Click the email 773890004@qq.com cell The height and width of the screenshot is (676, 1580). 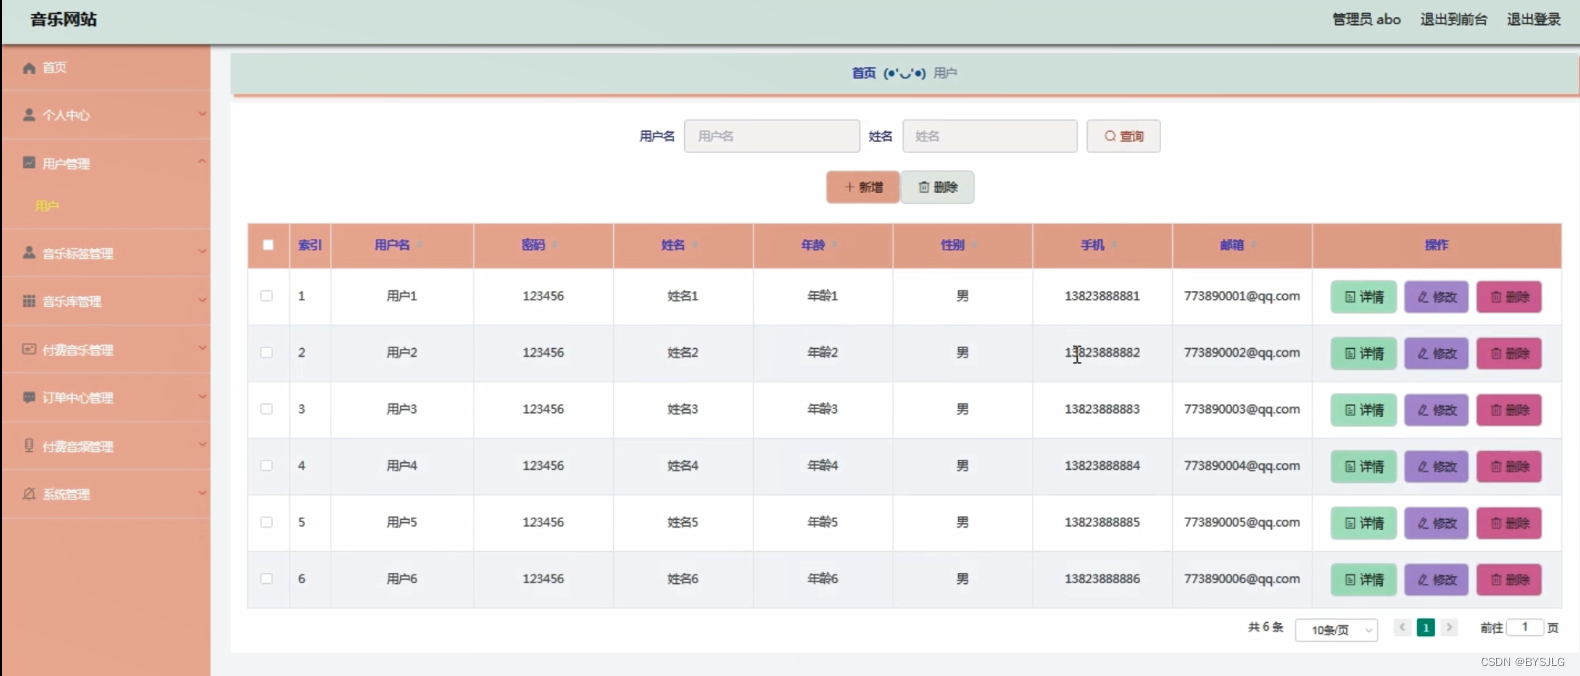1242,466
